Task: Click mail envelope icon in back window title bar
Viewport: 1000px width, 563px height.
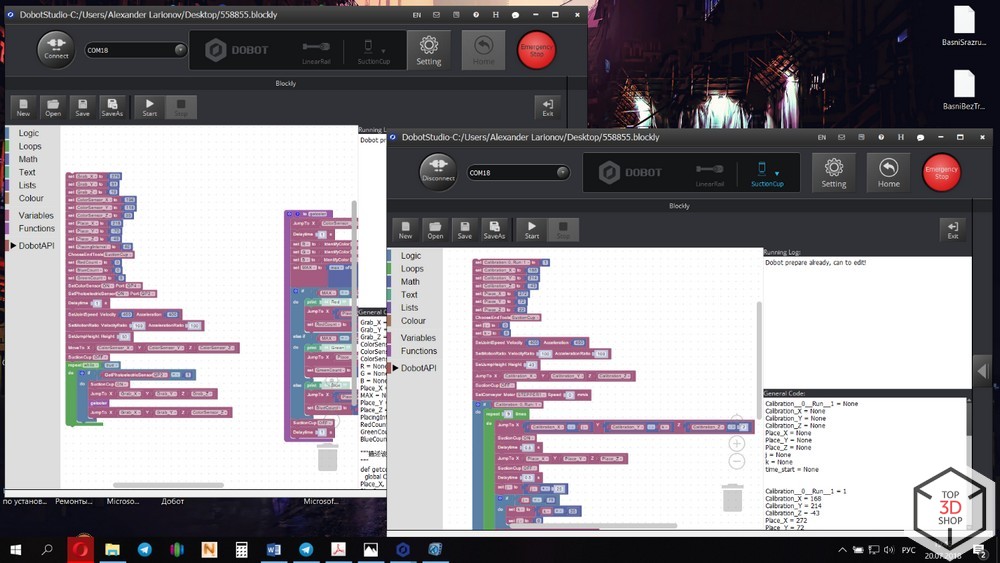Action: [436, 15]
